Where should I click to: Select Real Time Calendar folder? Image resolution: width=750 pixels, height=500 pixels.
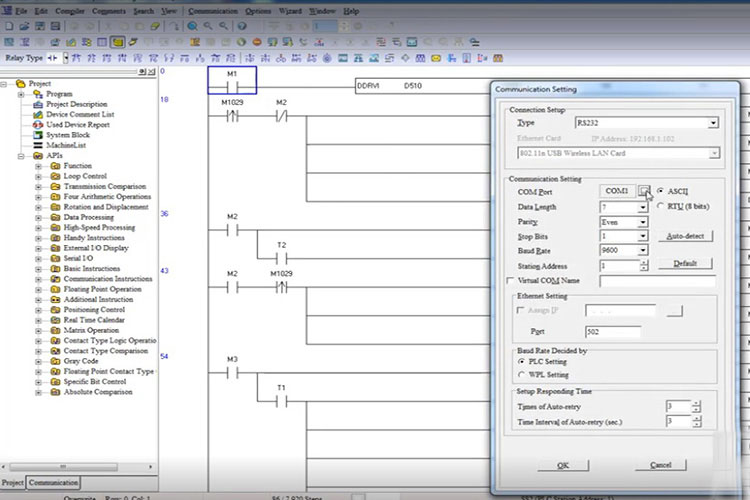tap(94, 320)
